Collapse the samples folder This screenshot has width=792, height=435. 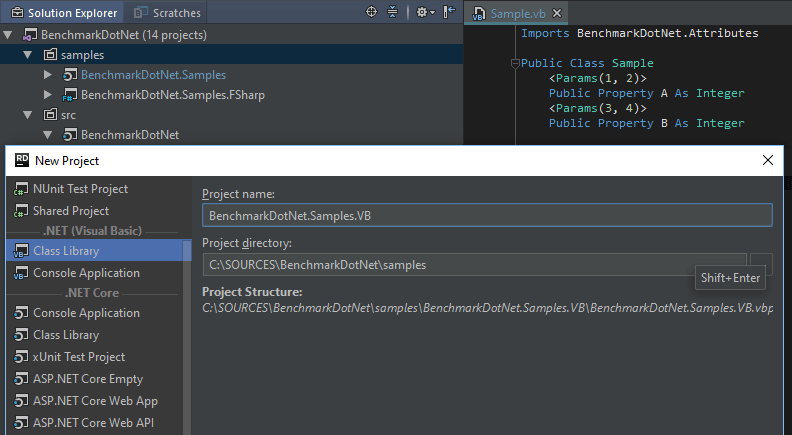(28, 55)
